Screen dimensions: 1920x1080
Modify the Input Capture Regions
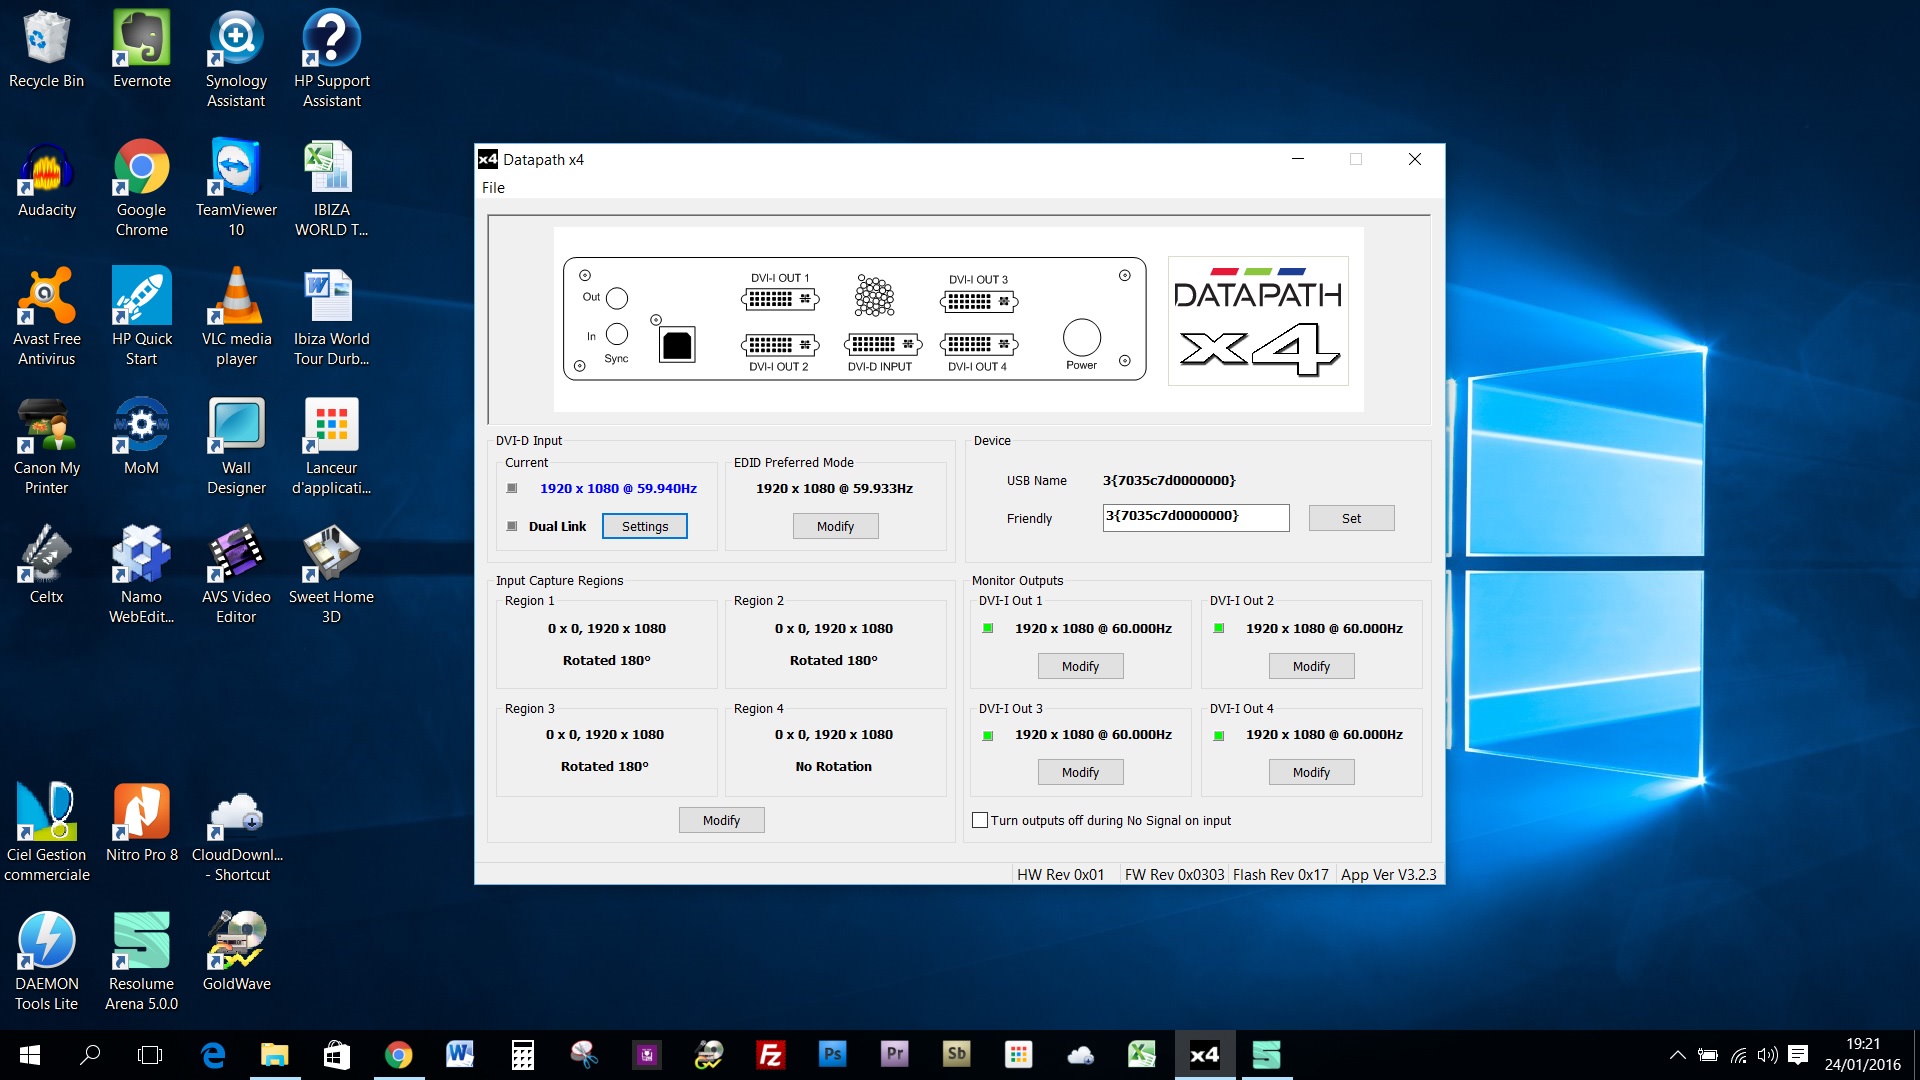click(x=721, y=820)
